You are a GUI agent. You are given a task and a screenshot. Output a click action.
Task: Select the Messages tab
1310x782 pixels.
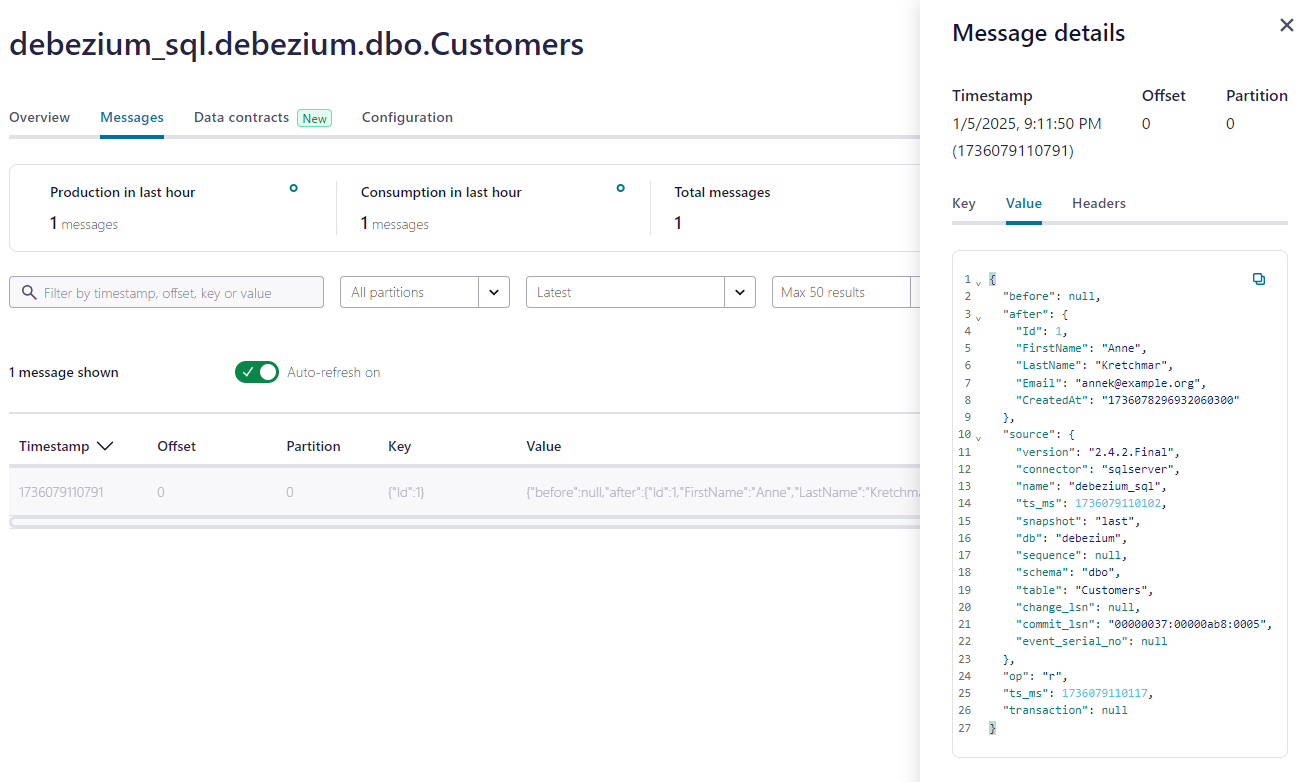click(x=132, y=117)
